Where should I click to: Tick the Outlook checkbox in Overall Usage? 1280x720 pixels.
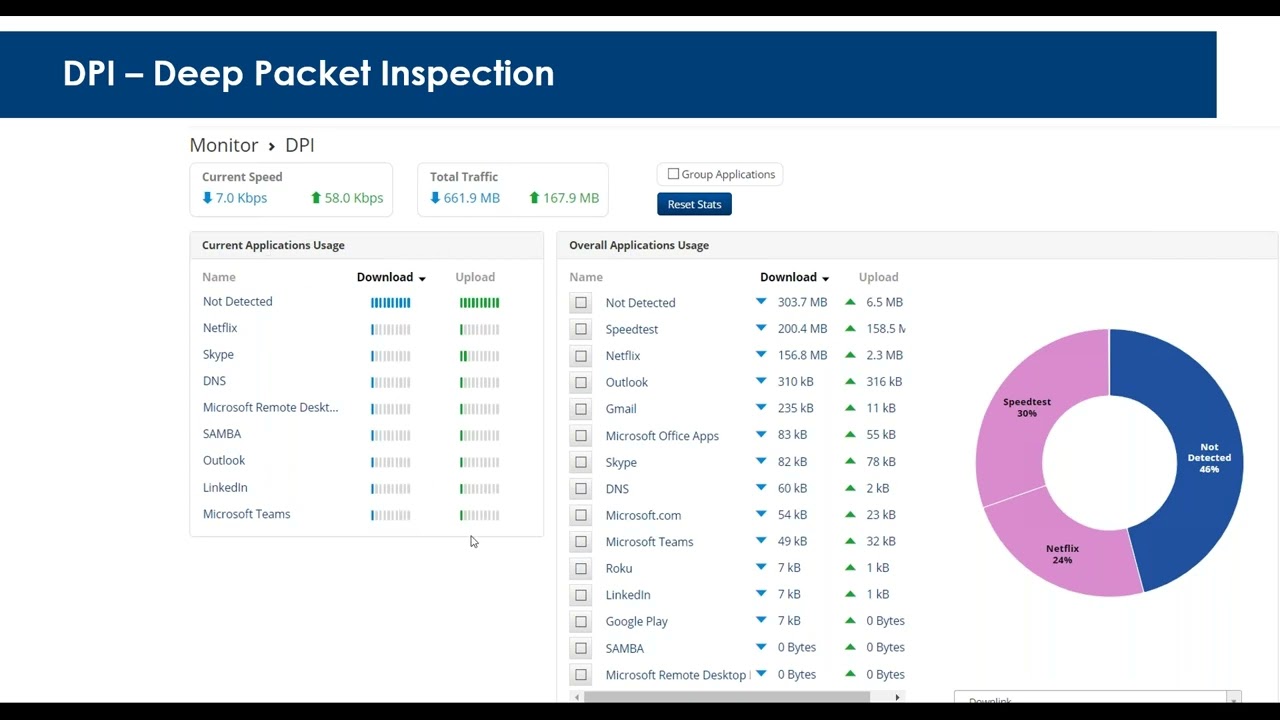point(581,382)
